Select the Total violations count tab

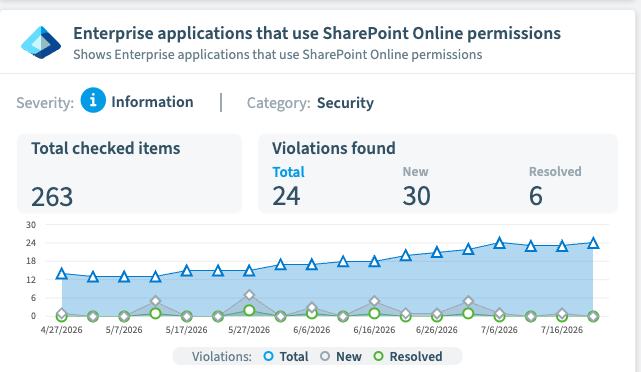tap(288, 172)
